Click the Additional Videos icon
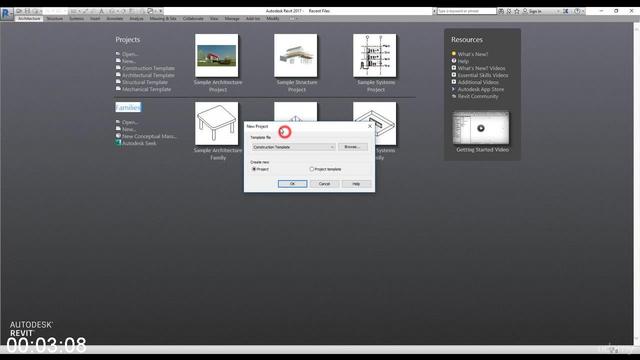Viewport: 640px width, 360px height. click(453, 82)
